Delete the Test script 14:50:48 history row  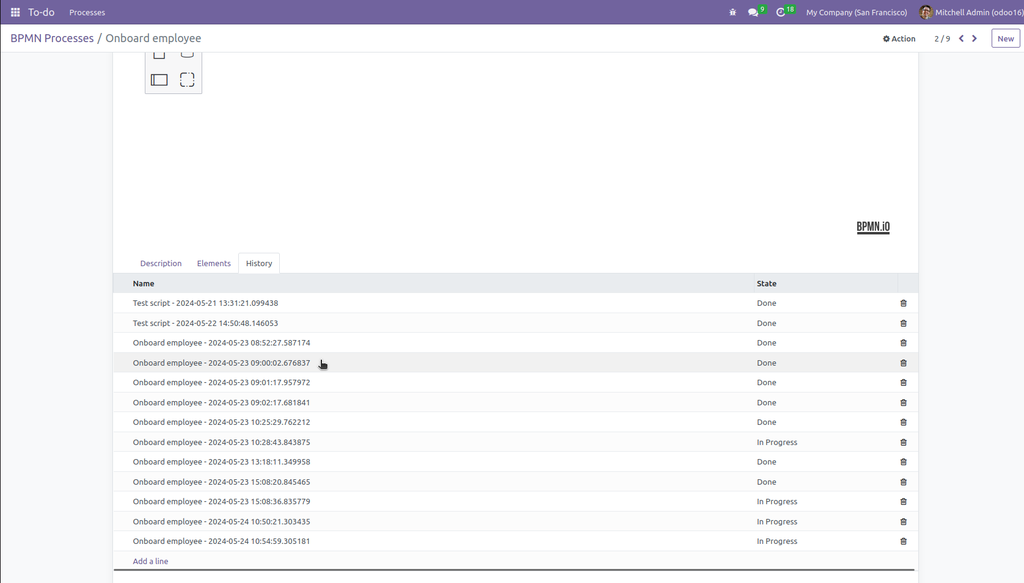coord(904,323)
